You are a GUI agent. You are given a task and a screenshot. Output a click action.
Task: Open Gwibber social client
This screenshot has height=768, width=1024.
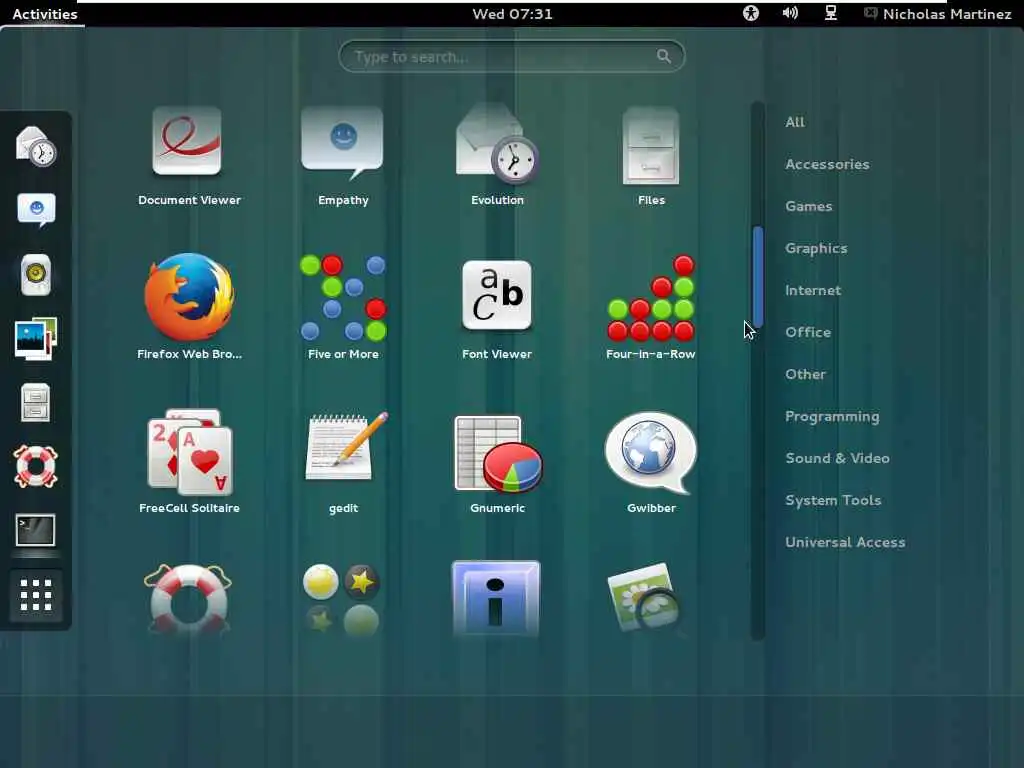tap(651, 461)
